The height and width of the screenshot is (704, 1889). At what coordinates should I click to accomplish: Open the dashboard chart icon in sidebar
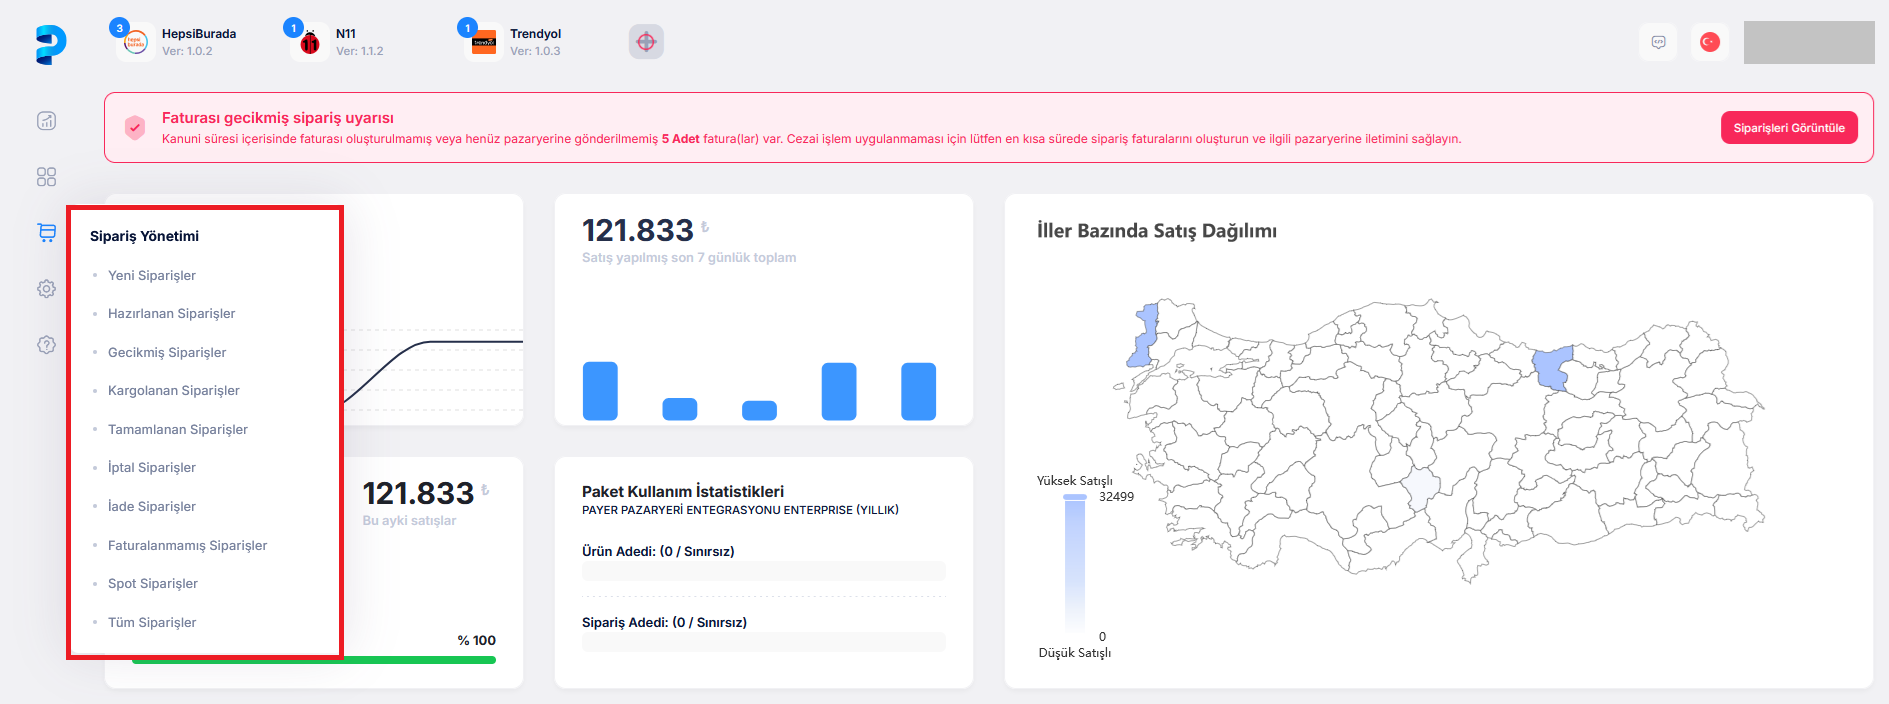click(x=46, y=121)
